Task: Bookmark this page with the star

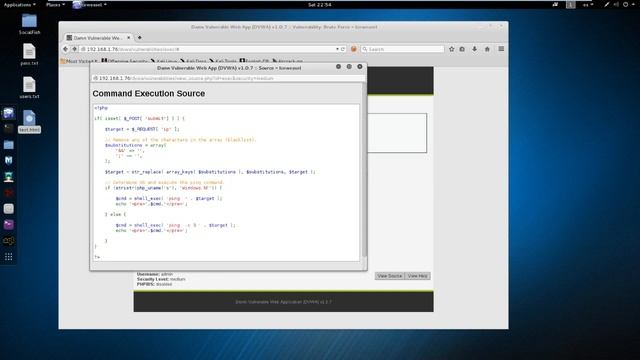Action: (x=451, y=49)
